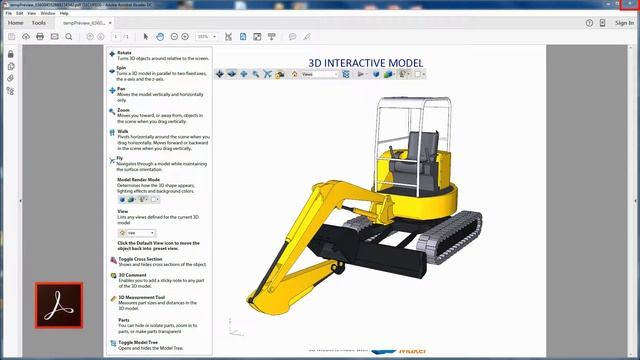Go to next page arrow
640x360 pixels.
pyautogui.click(x=101, y=37)
